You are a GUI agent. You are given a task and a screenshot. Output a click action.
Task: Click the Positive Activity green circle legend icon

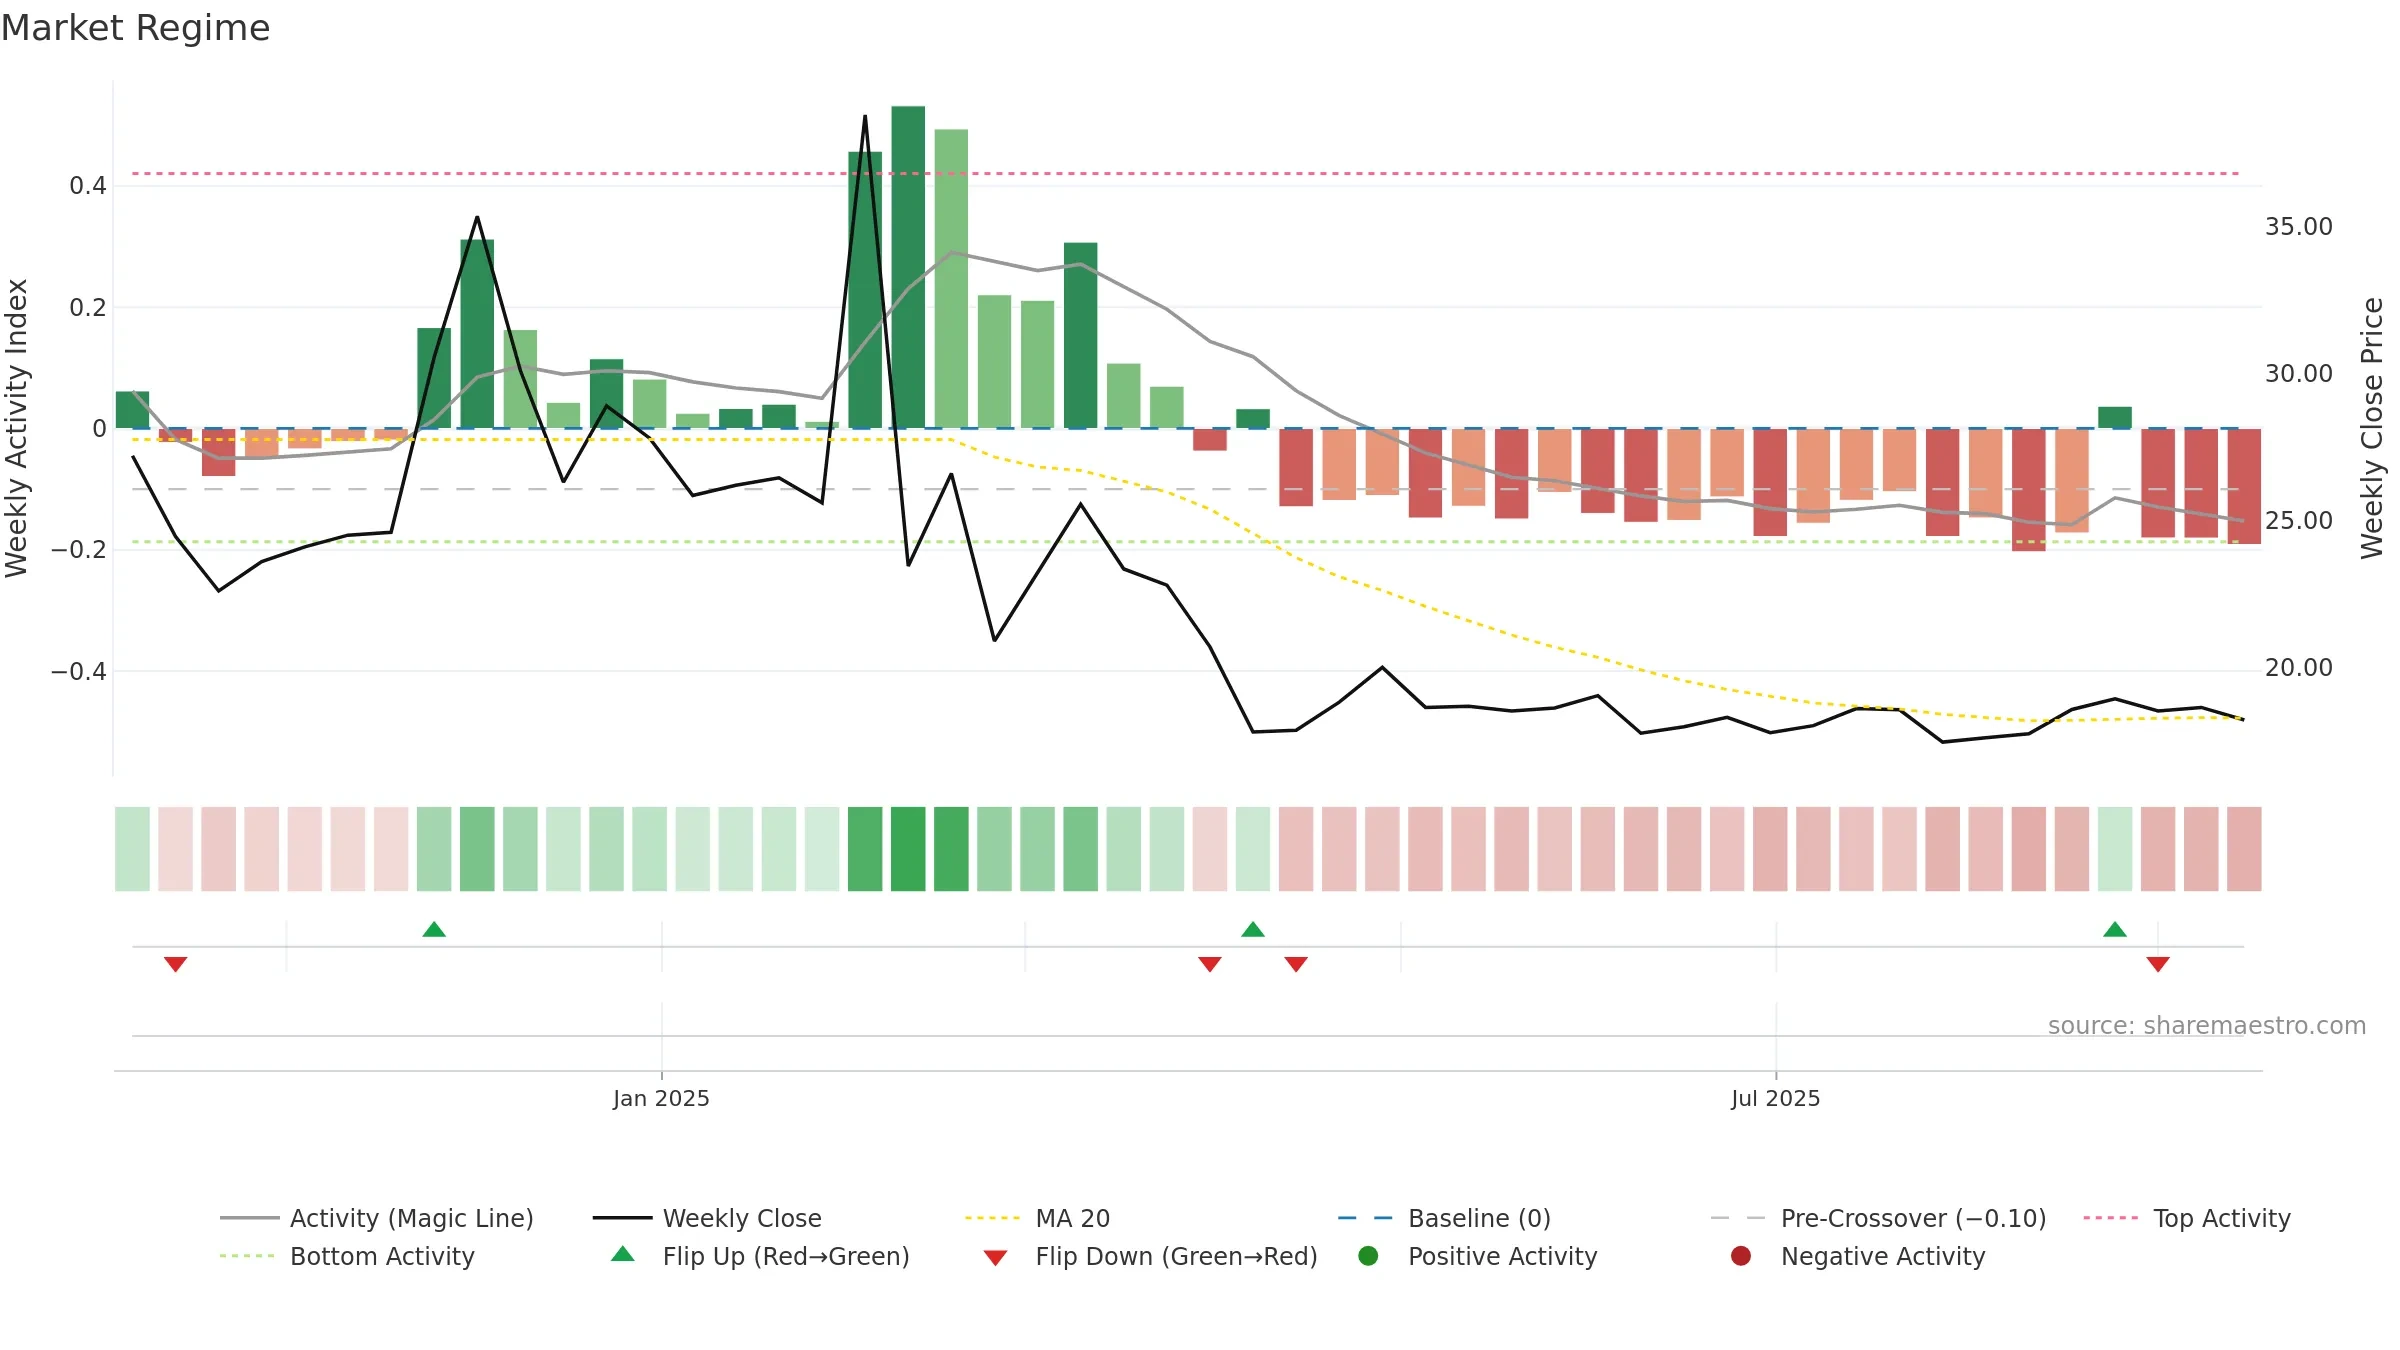click(1369, 1256)
